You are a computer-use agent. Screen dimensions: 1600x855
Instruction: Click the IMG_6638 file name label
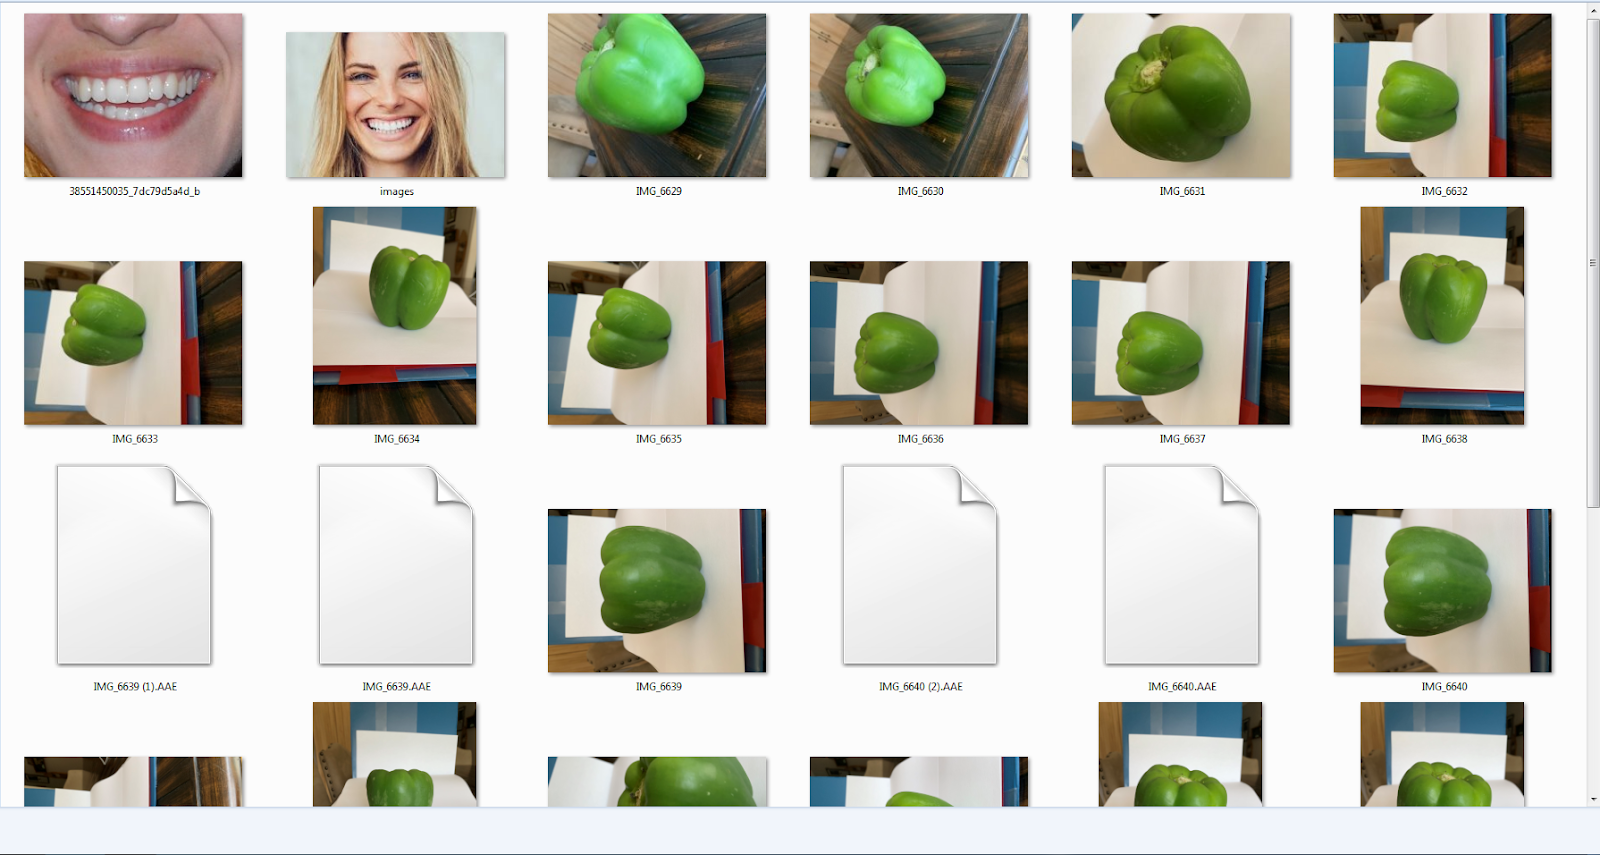pyautogui.click(x=1445, y=439)
